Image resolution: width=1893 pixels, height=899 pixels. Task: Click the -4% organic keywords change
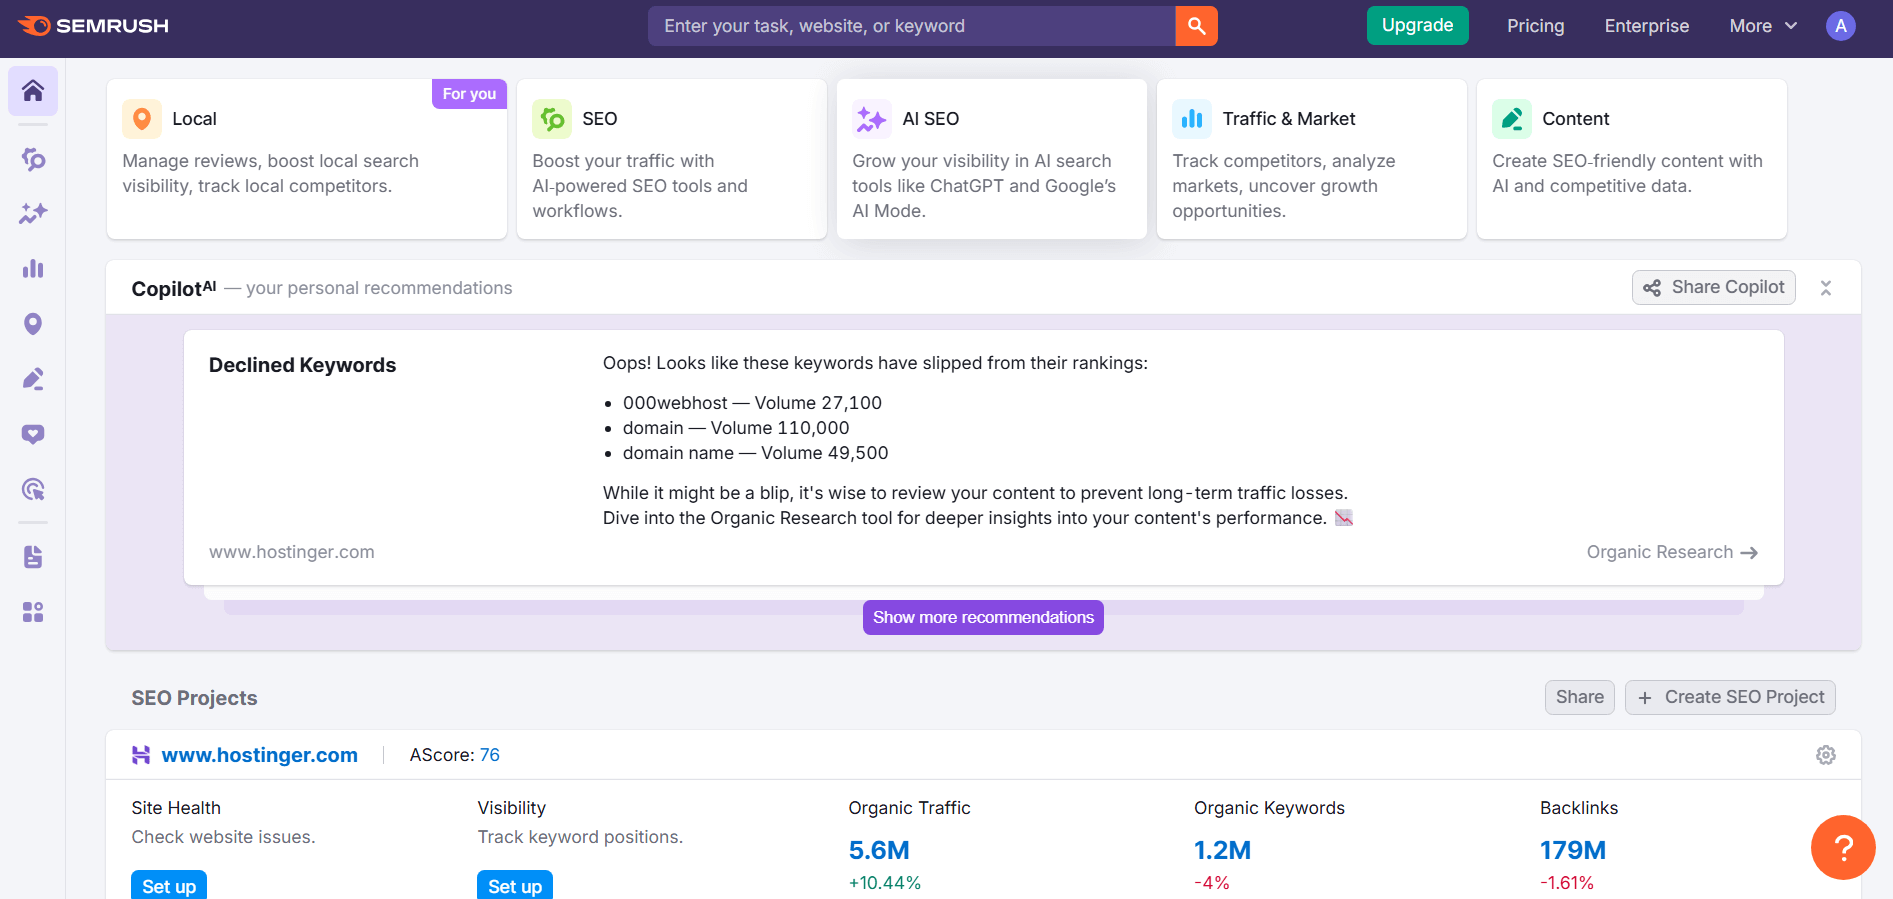click(x=1212, y=883)
